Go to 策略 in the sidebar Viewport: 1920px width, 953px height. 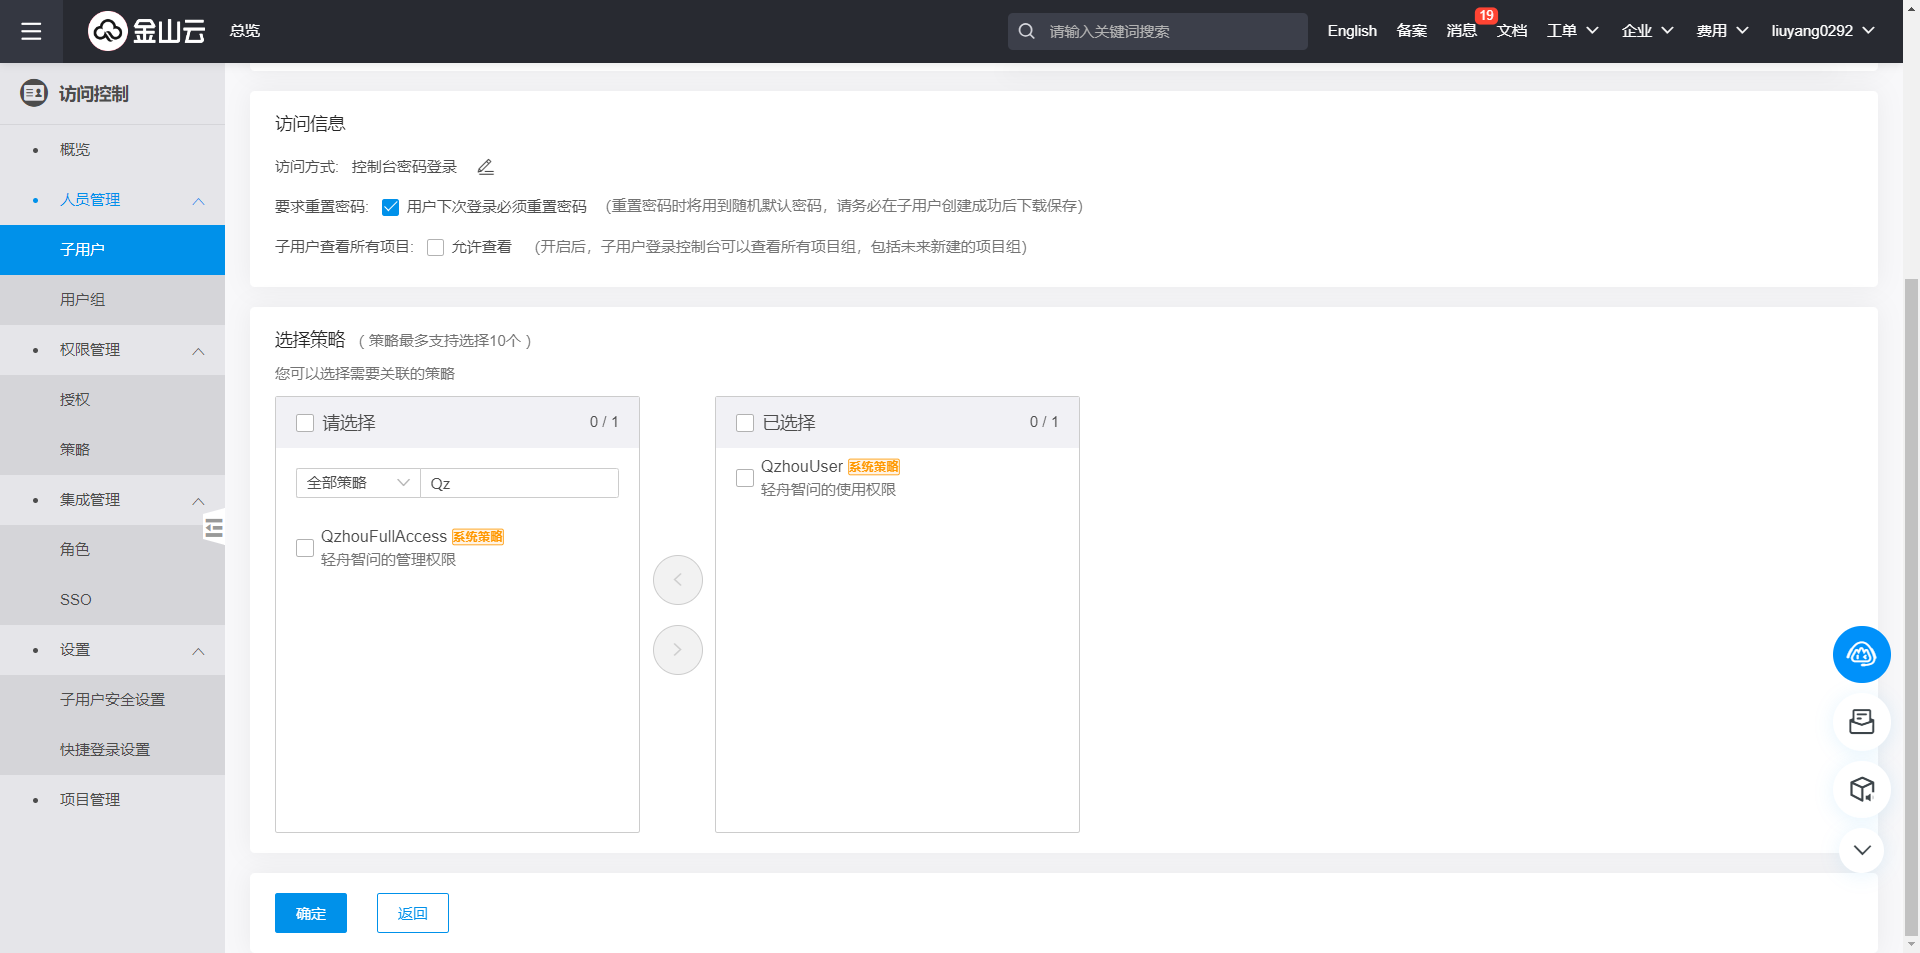coord(75,450)
